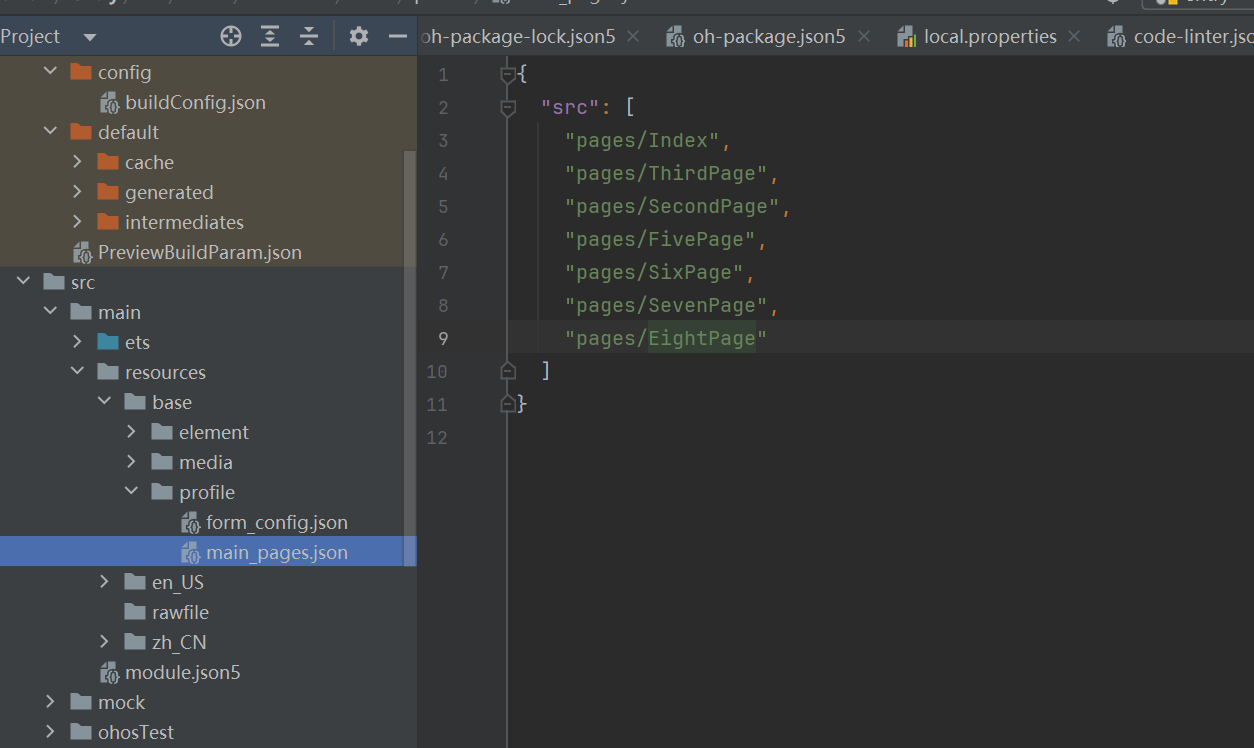The width and height of the screenshot is (1254, 748).
Task: Close the oh-package.json5 tab
Action: coord(864,37)
